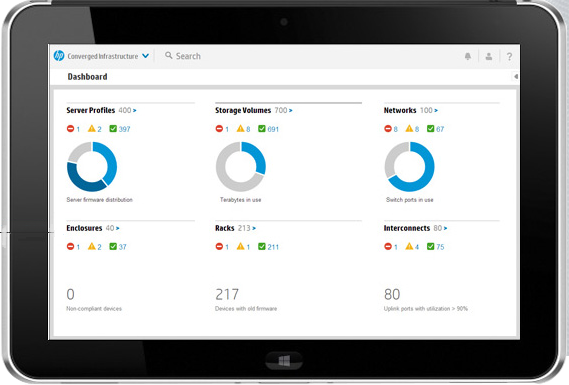Open the user session icon
The image size is (569, 385).
pyautogui.click(x=489, y=56)
